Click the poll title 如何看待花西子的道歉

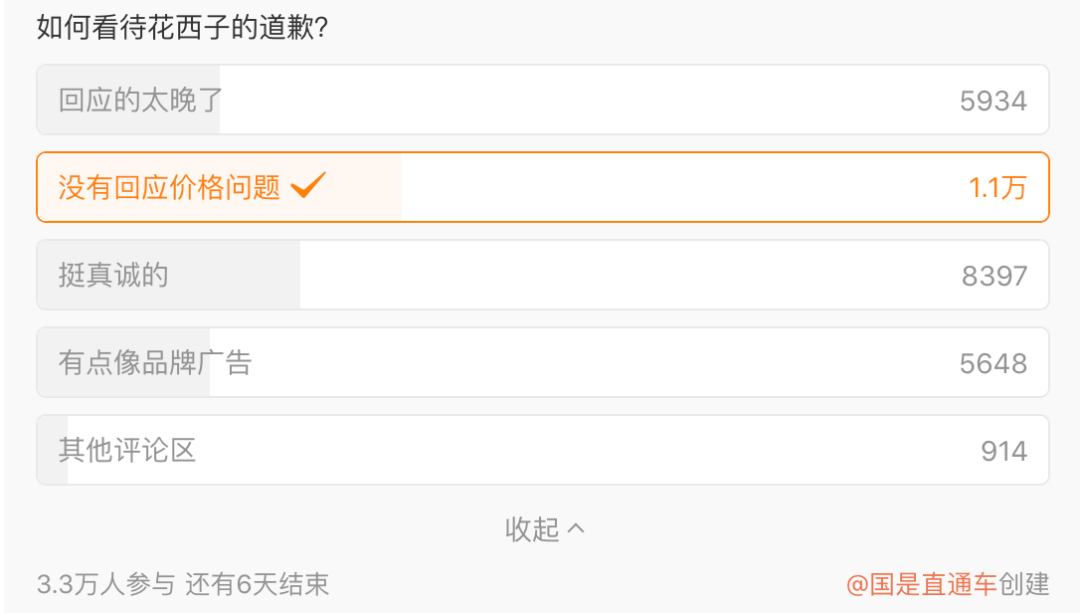(183, 28)
